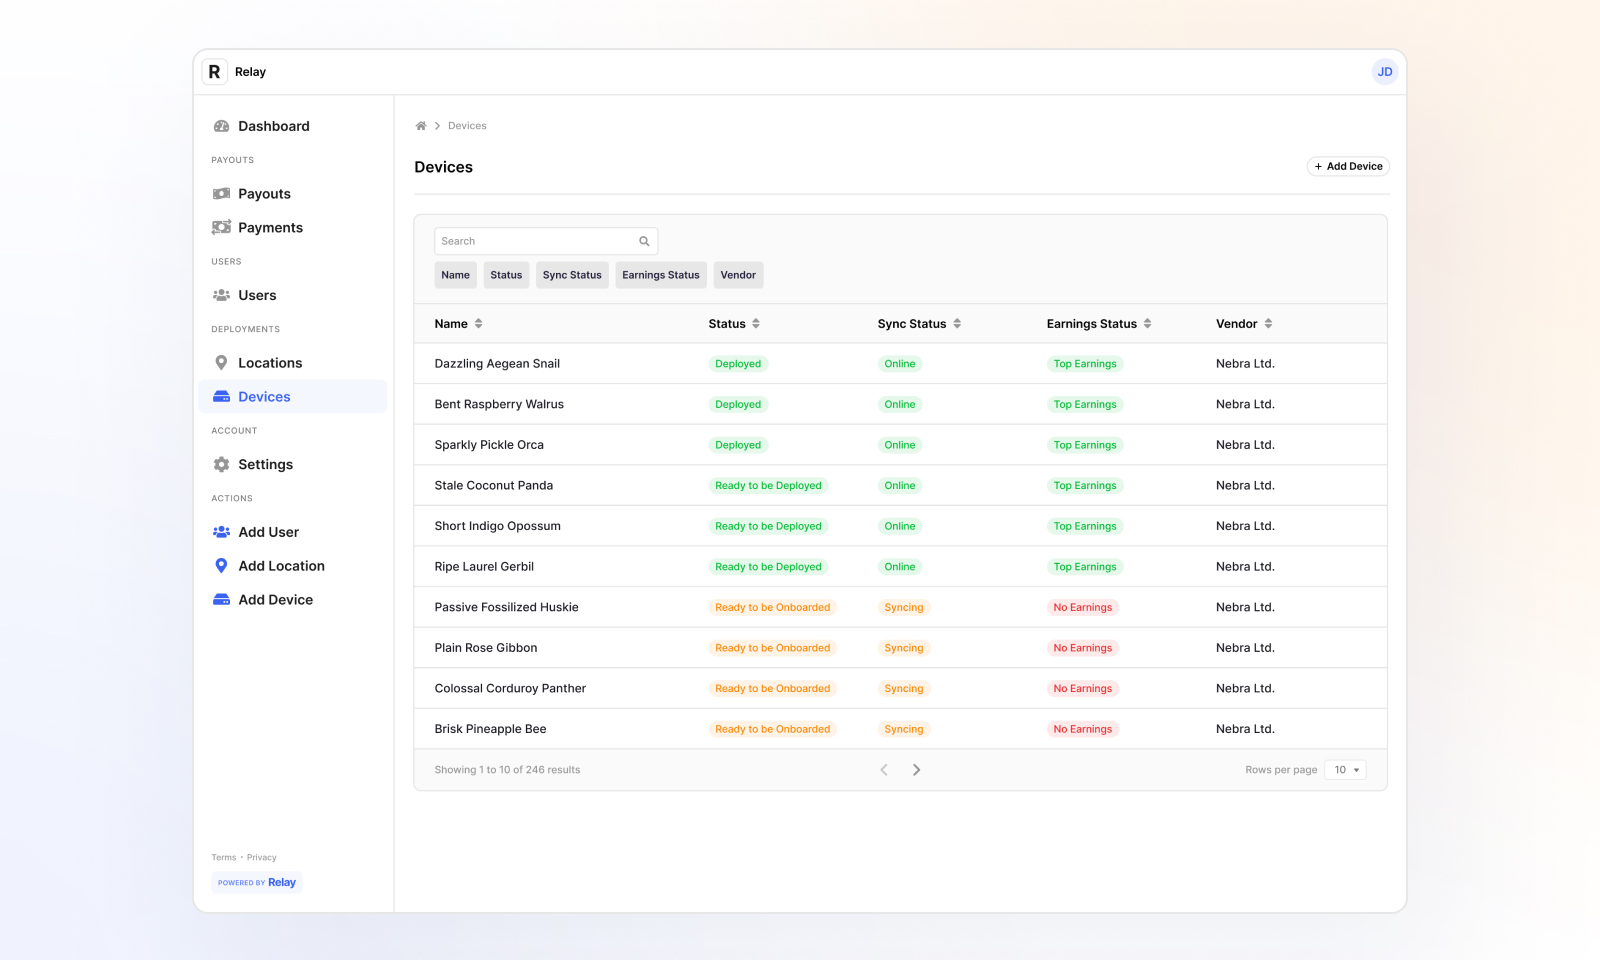This screenshot has width=1600, height=960.
Task: Select the Locations map pin icon
Action: (x=221, y=362)
